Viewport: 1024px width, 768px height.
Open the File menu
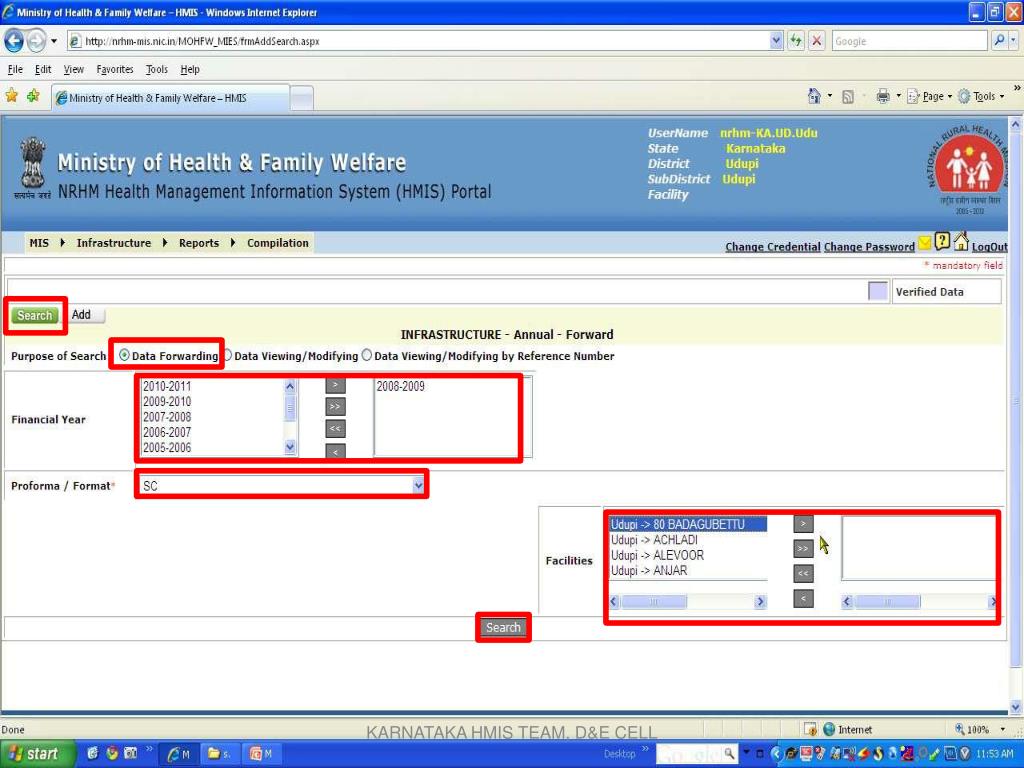(x=15, y=69)
